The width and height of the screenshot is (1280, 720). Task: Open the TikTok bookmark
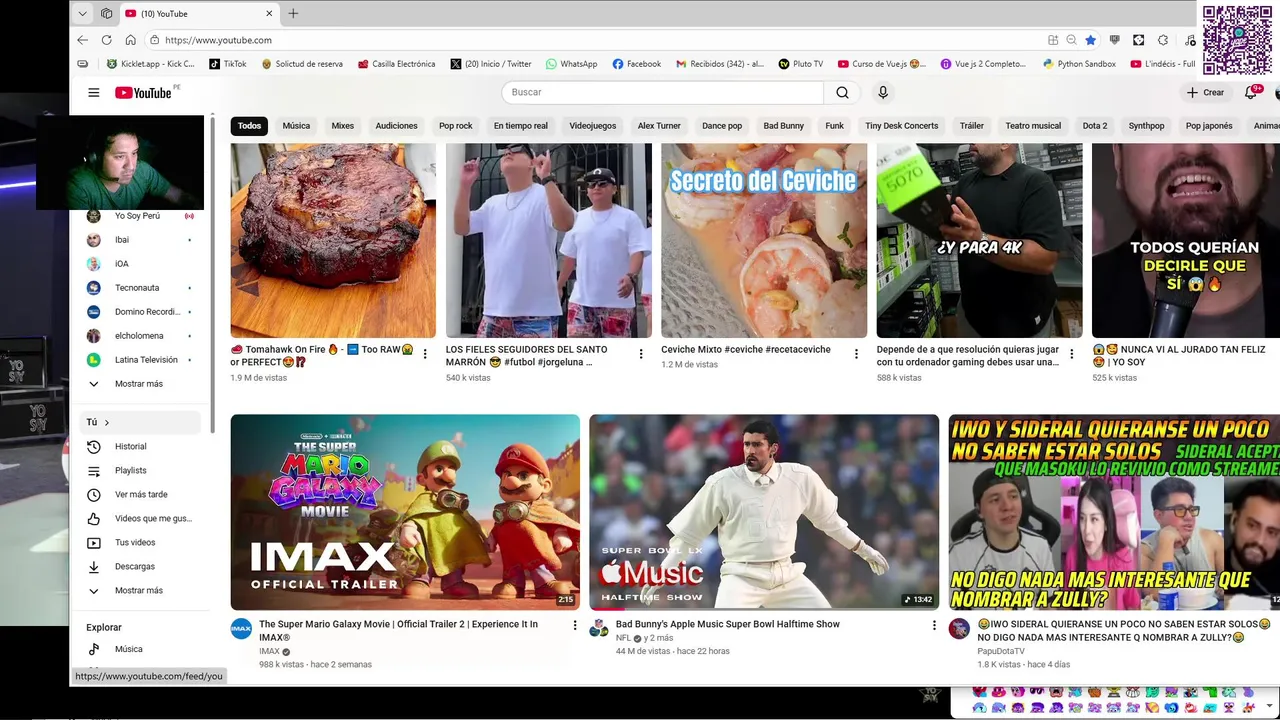tap(227, 64)
